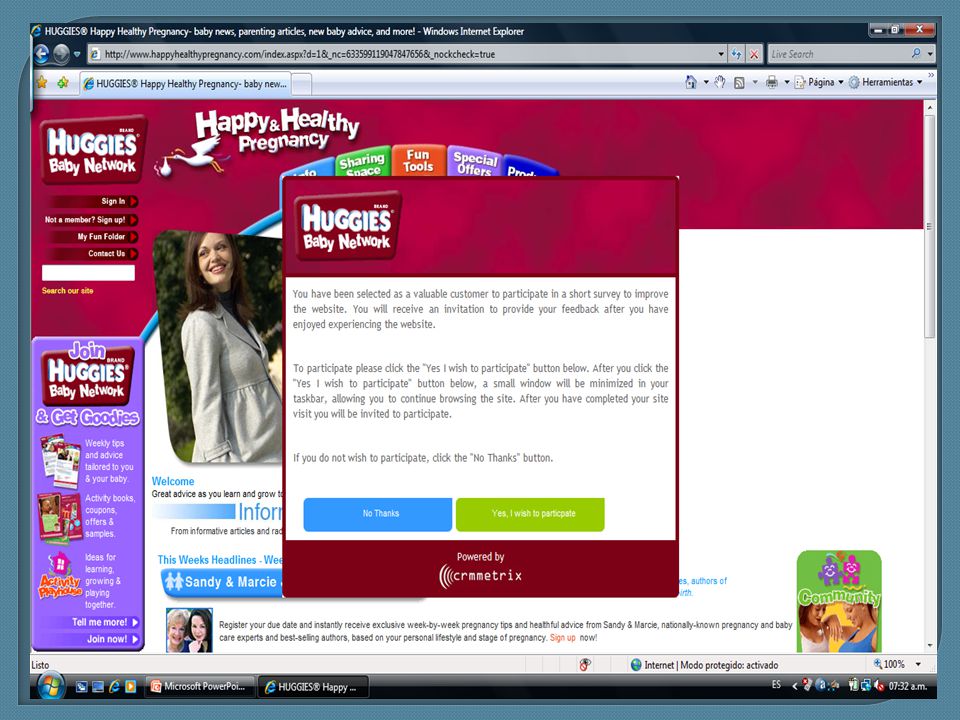The width and height of the screenshot is (960, 720).
Task: Click Yes, I wish to participate button
Action: point(530,514)
